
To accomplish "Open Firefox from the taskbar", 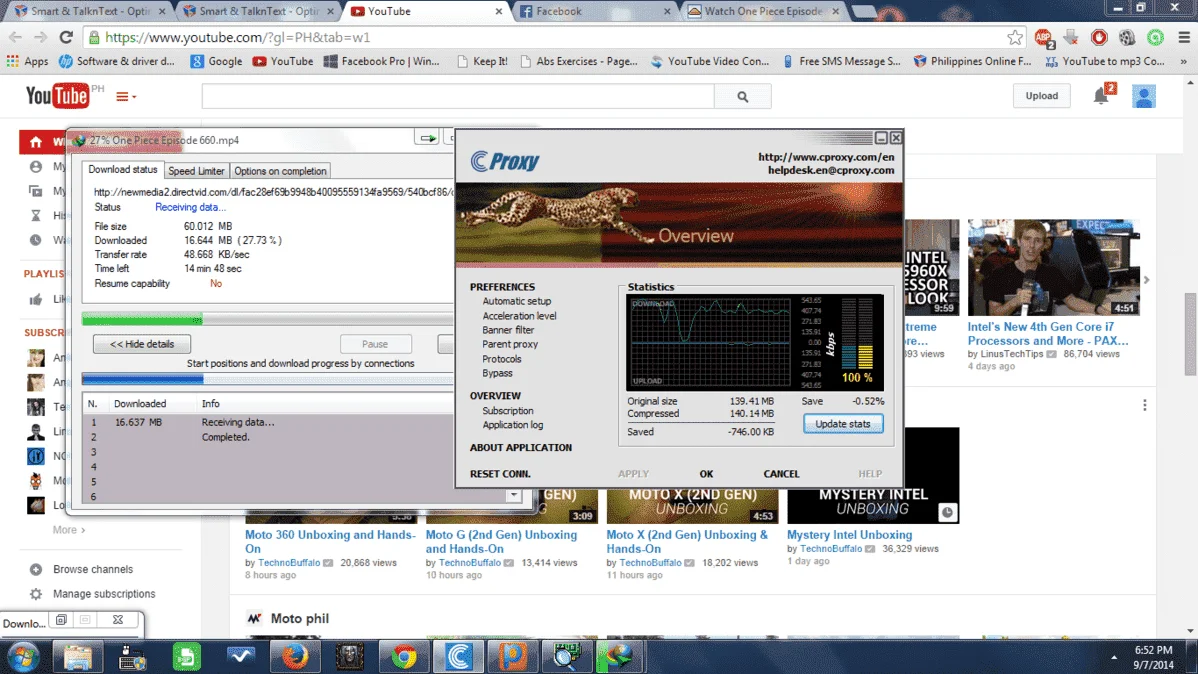I will tap(295, 656).
